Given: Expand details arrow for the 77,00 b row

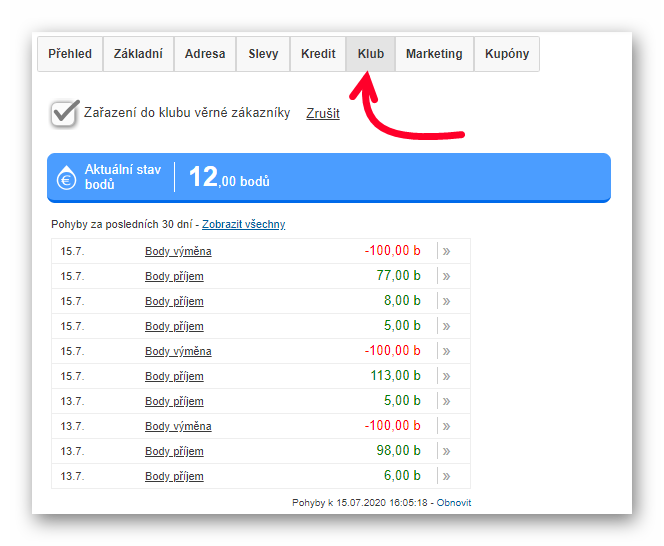Looking at the screenshot, I should click(446, 276).
